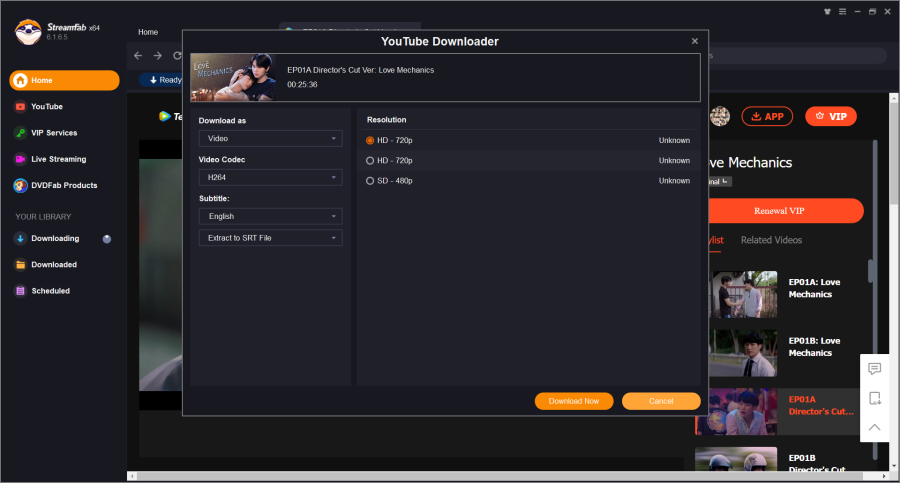Open the Subtitle English language dropdown
The width and height of the screenshot is (900, 483).
point(270,217)
